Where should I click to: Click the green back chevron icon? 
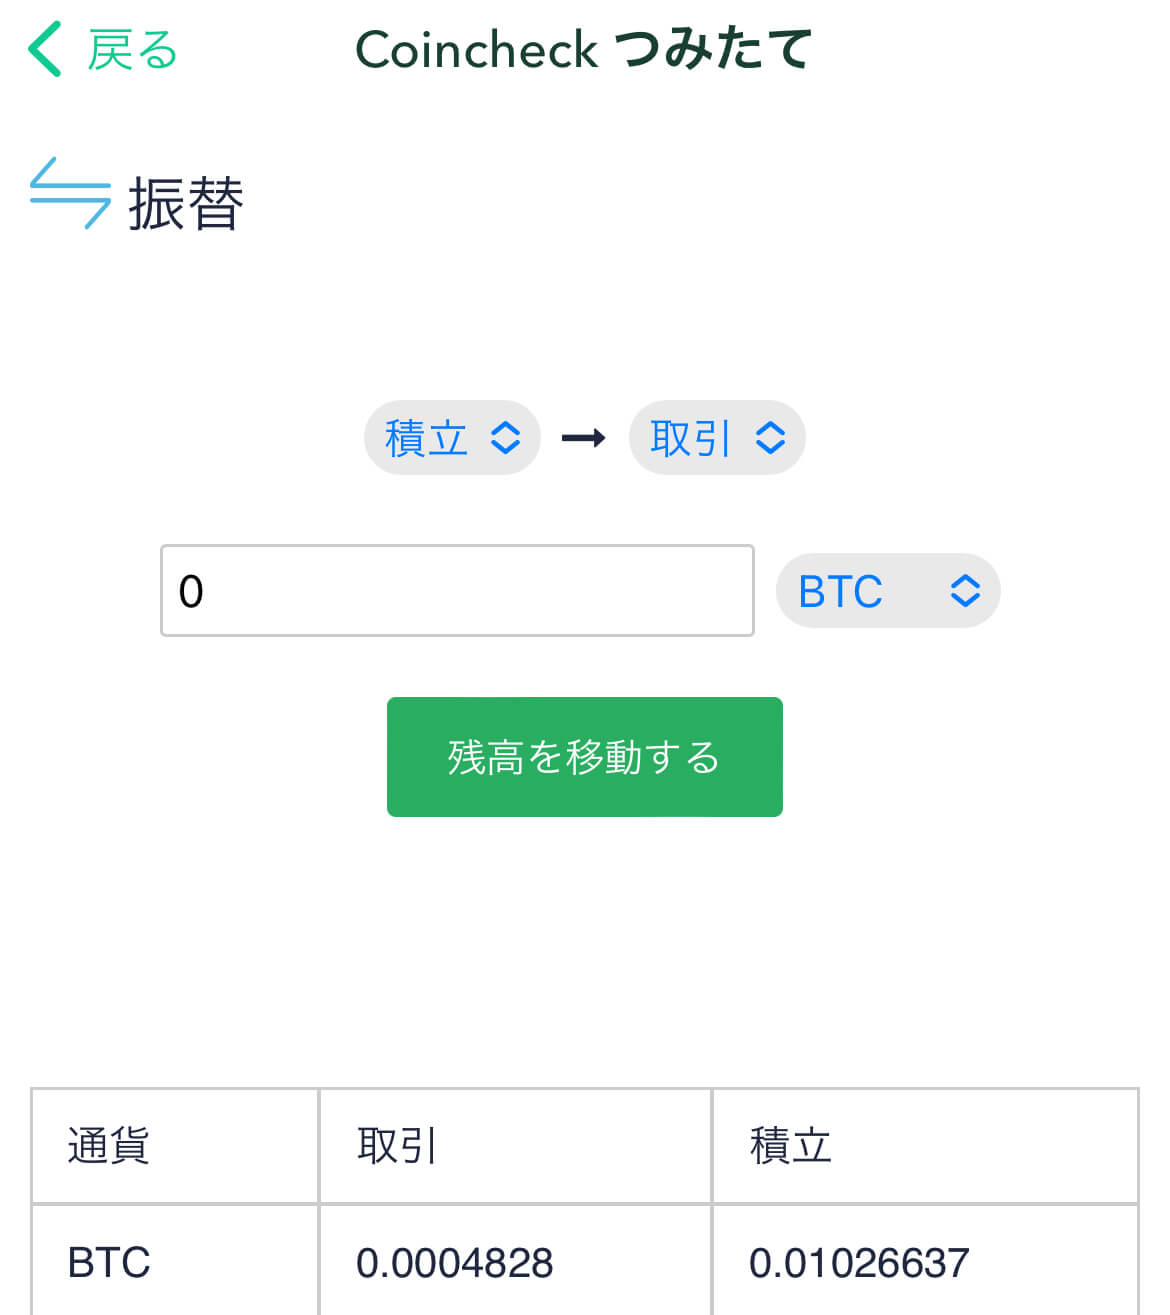pos(45,50)
